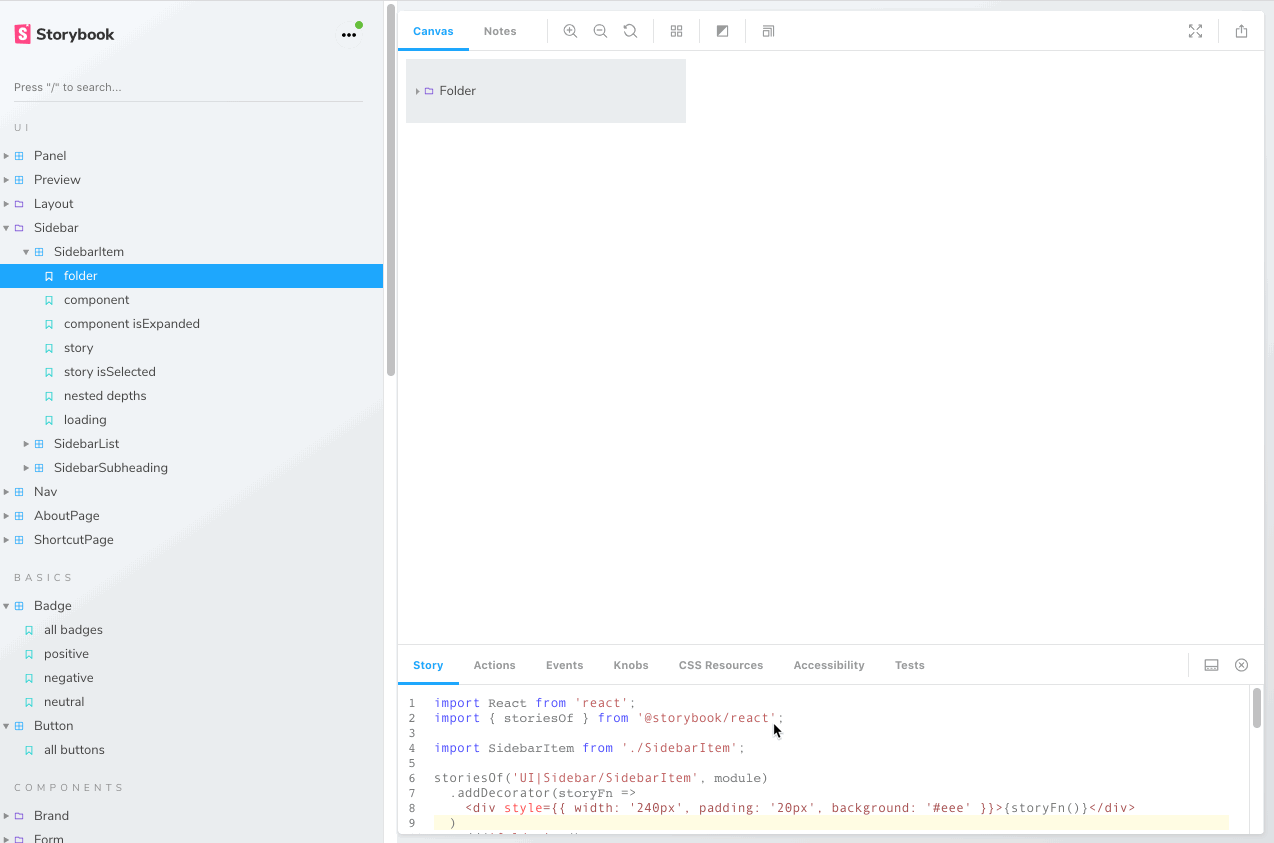The height and width of the screenshot is (843, 1274).
Task: Zoom out of the canvas preview
Action: pyautogui.click(x=600, y=31)
